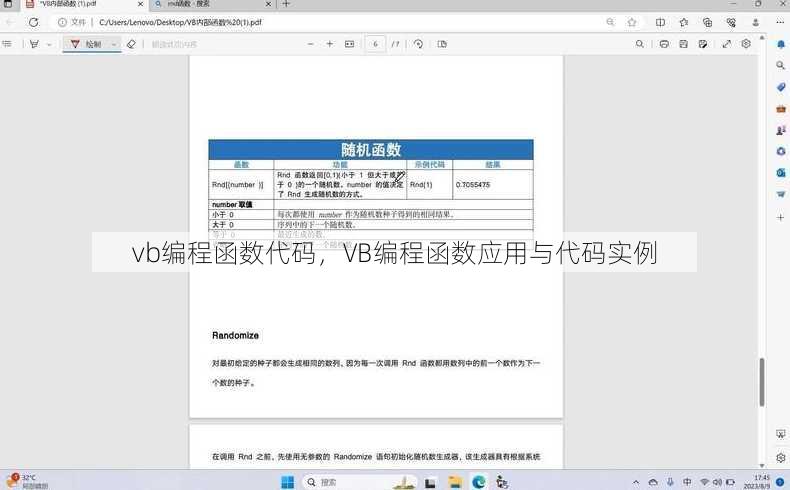Toggle the PDF table of contents icon

pos(7,44)
